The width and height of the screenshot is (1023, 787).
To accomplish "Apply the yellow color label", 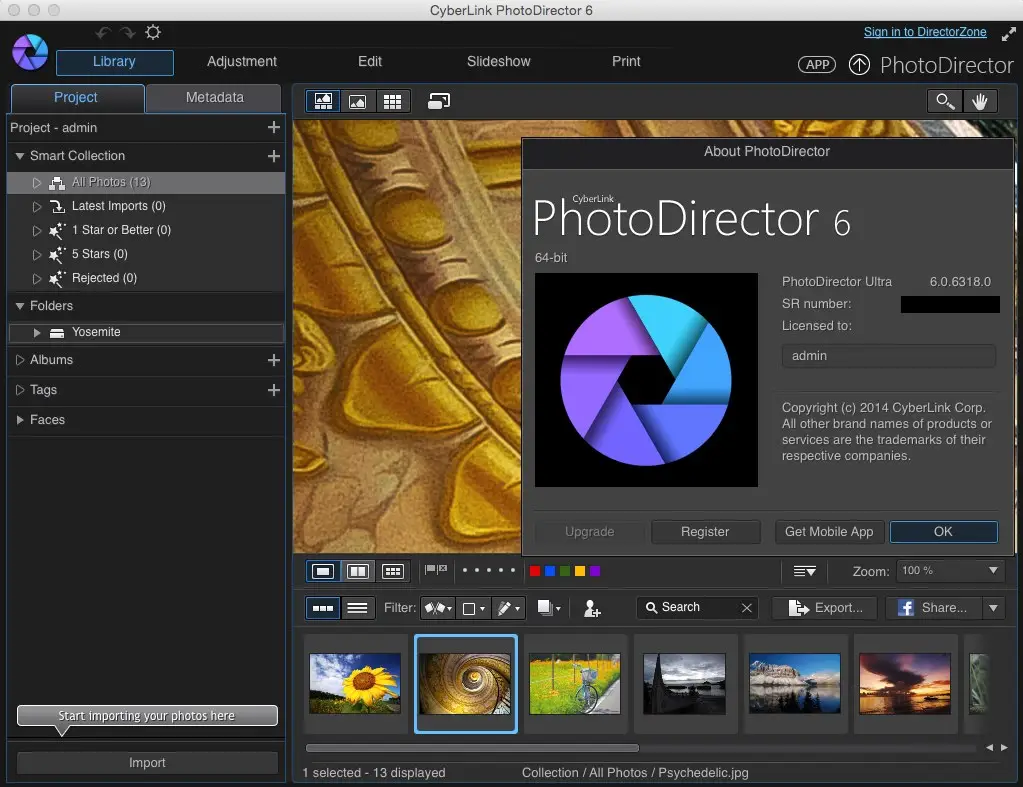I will pyautogui.click(x=580, y=571).
